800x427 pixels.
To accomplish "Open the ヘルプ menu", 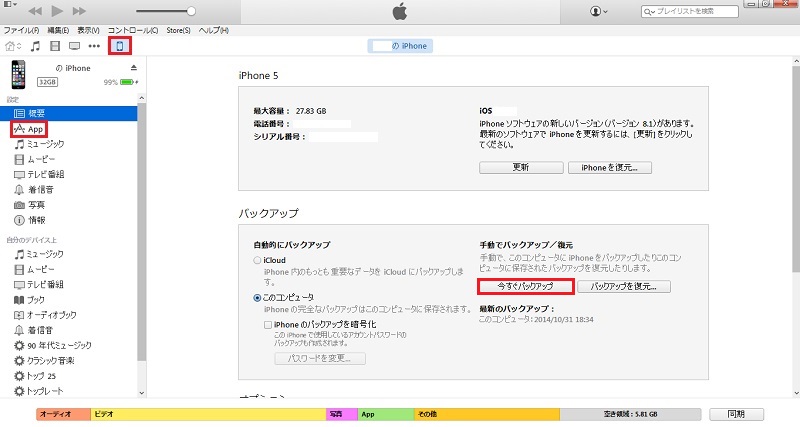I will [213, 30].
